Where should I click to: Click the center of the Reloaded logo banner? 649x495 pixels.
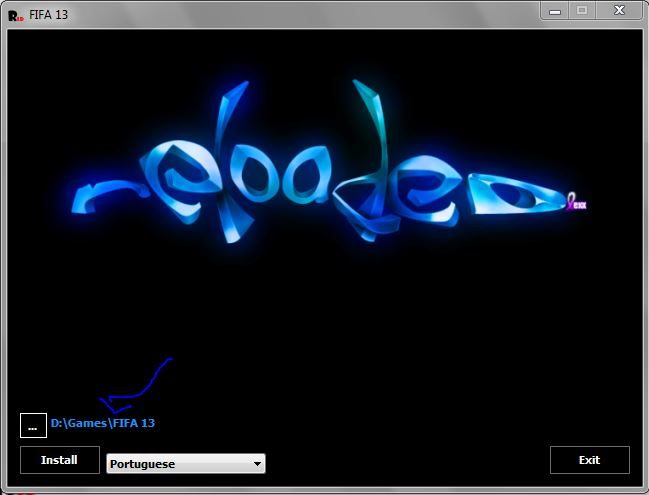click(x=324, y=165)
